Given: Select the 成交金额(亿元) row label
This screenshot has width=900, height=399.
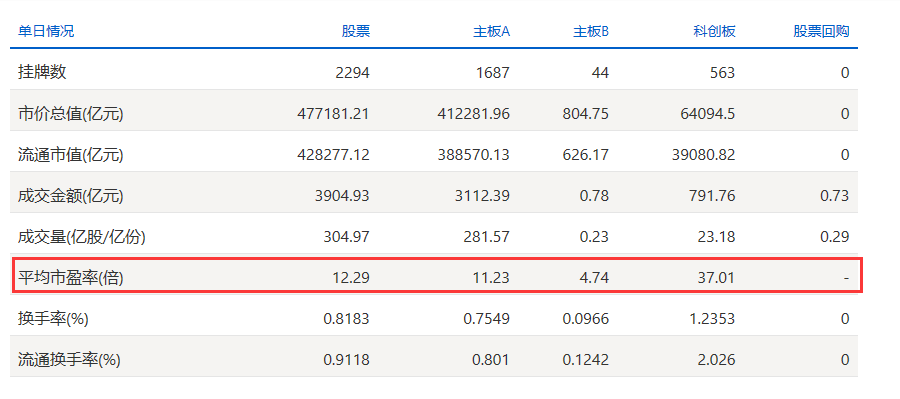Looking at the screenshot, I should click(x=71, y=196).
